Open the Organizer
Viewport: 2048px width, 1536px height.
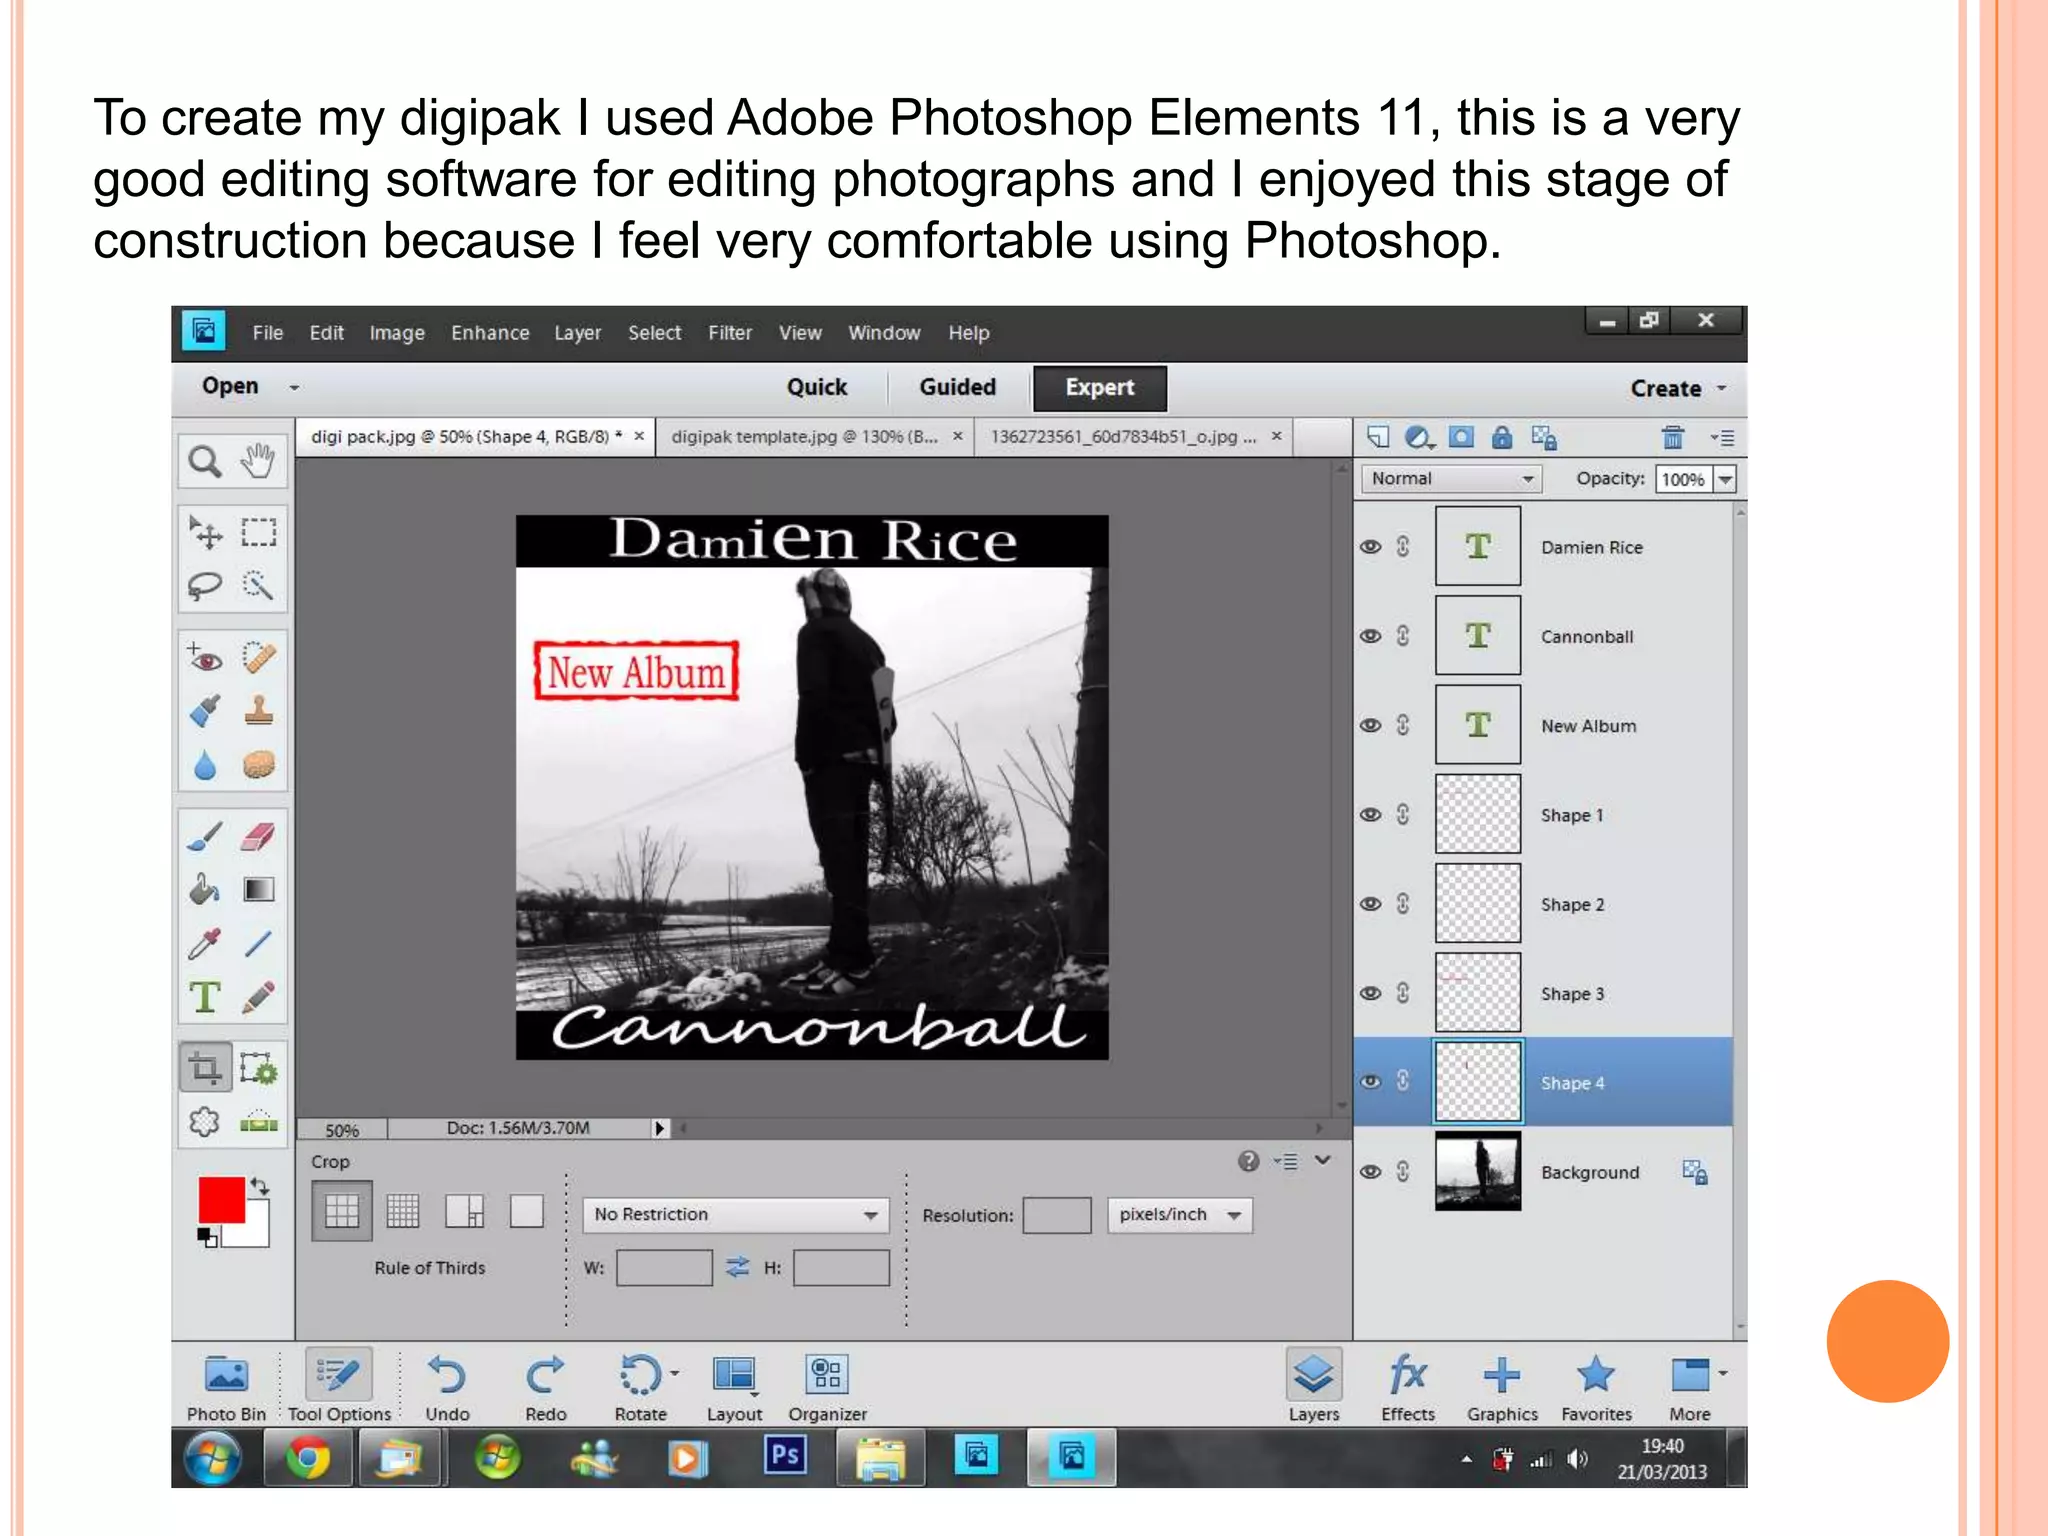pos(827,1388)
